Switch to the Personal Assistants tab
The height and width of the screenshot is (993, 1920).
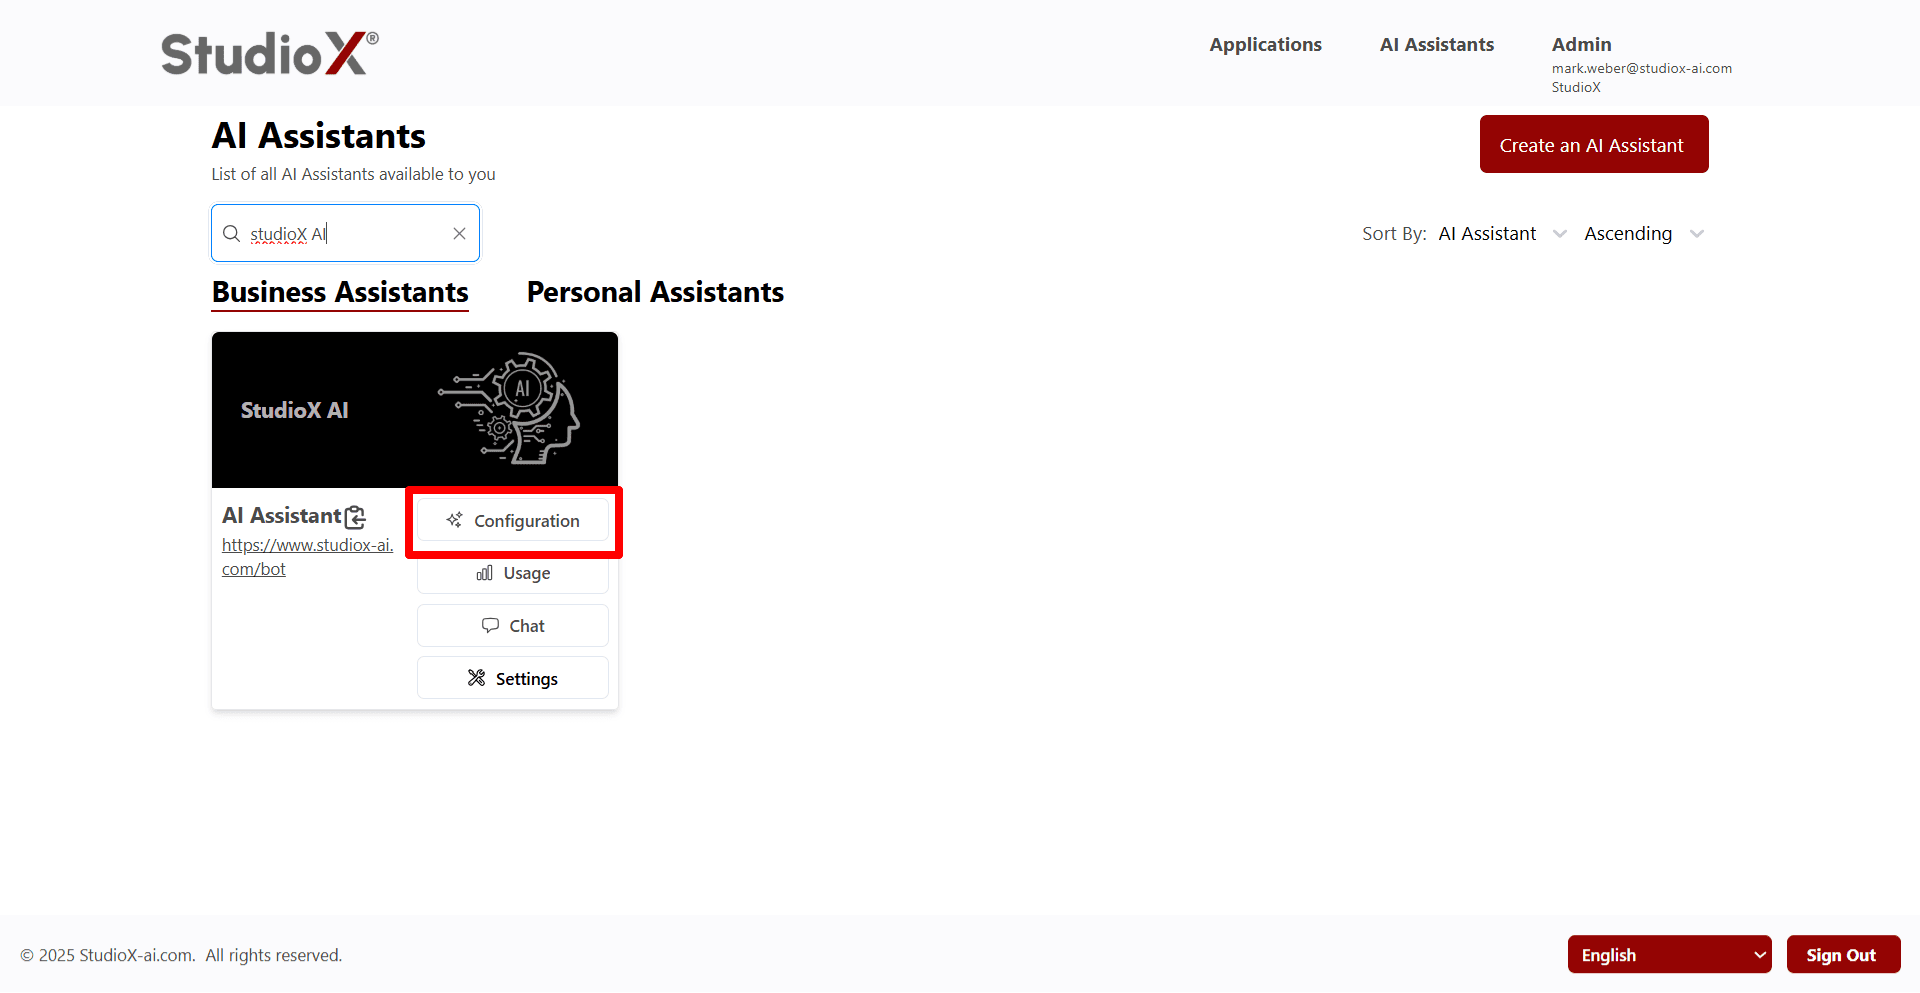[655, 292]
